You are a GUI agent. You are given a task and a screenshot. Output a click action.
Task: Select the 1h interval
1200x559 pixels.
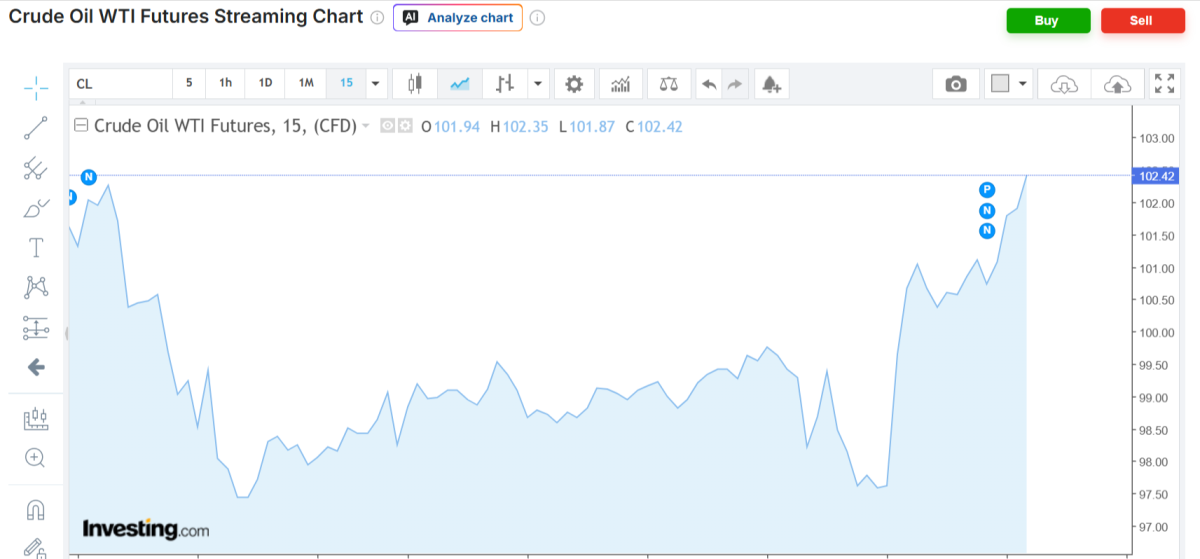pos(226,83)
